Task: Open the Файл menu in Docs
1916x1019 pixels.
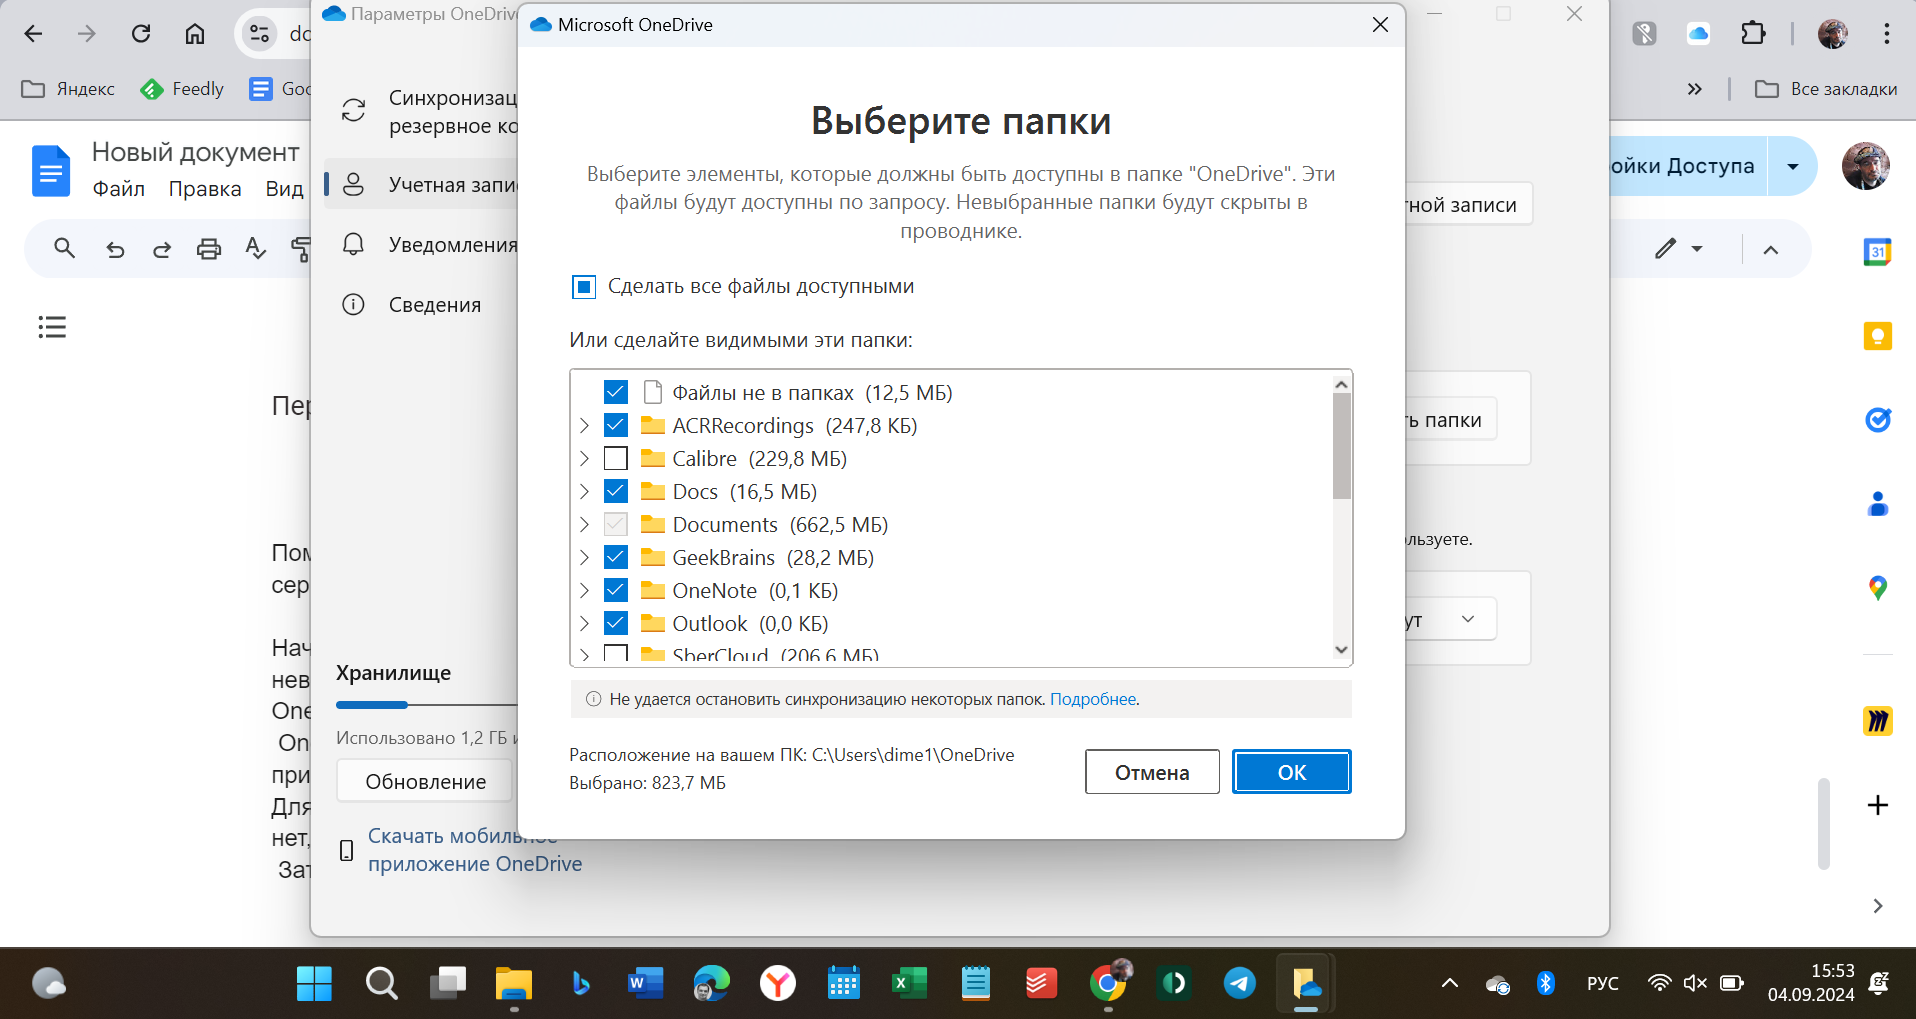Action: 118,189
